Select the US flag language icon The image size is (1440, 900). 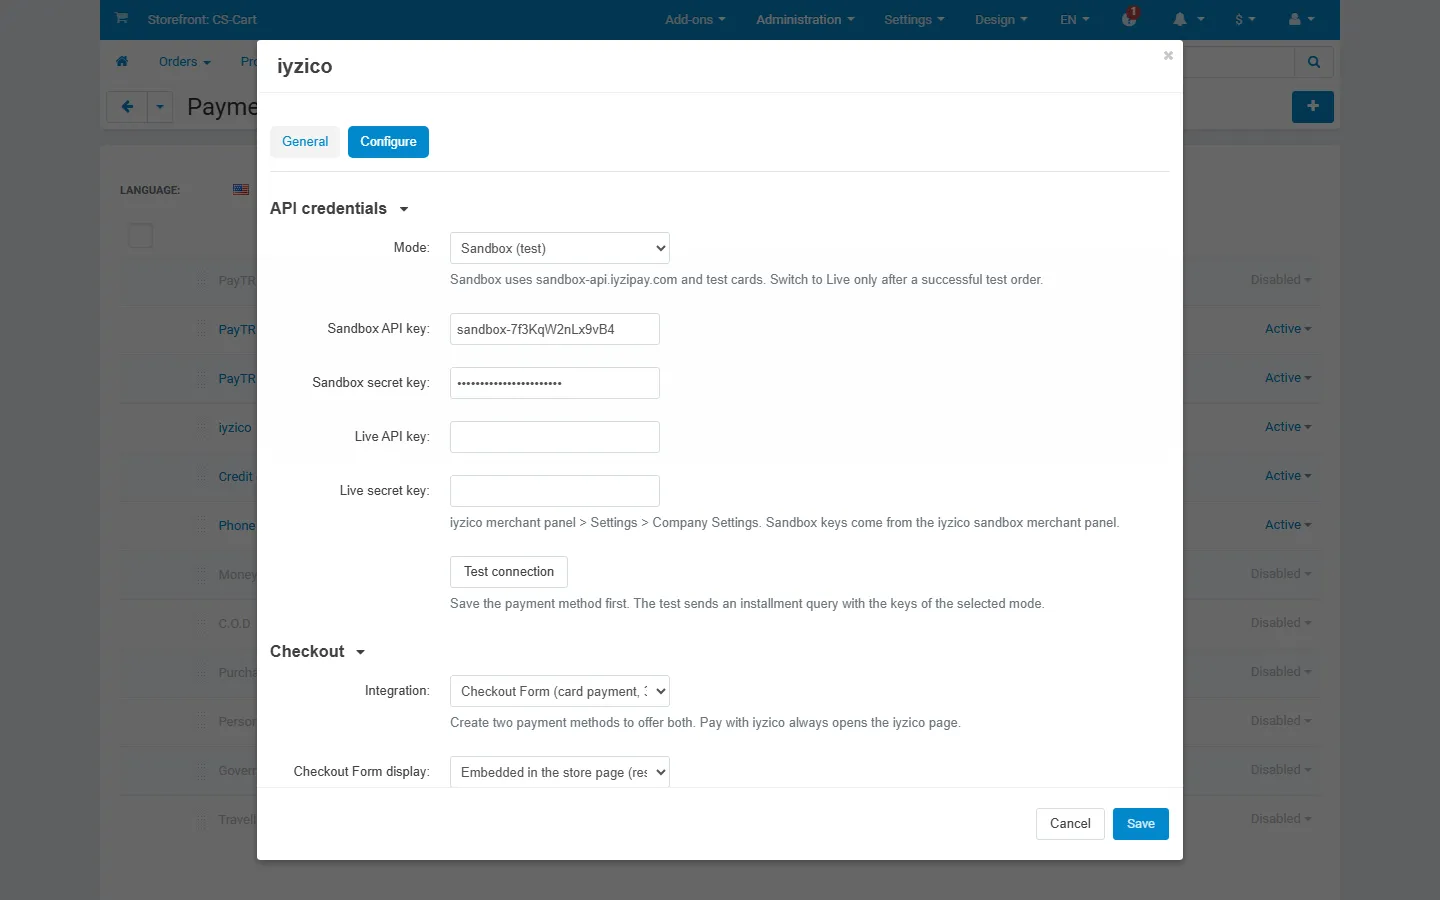pyautogui.click(x=241, y=189)
